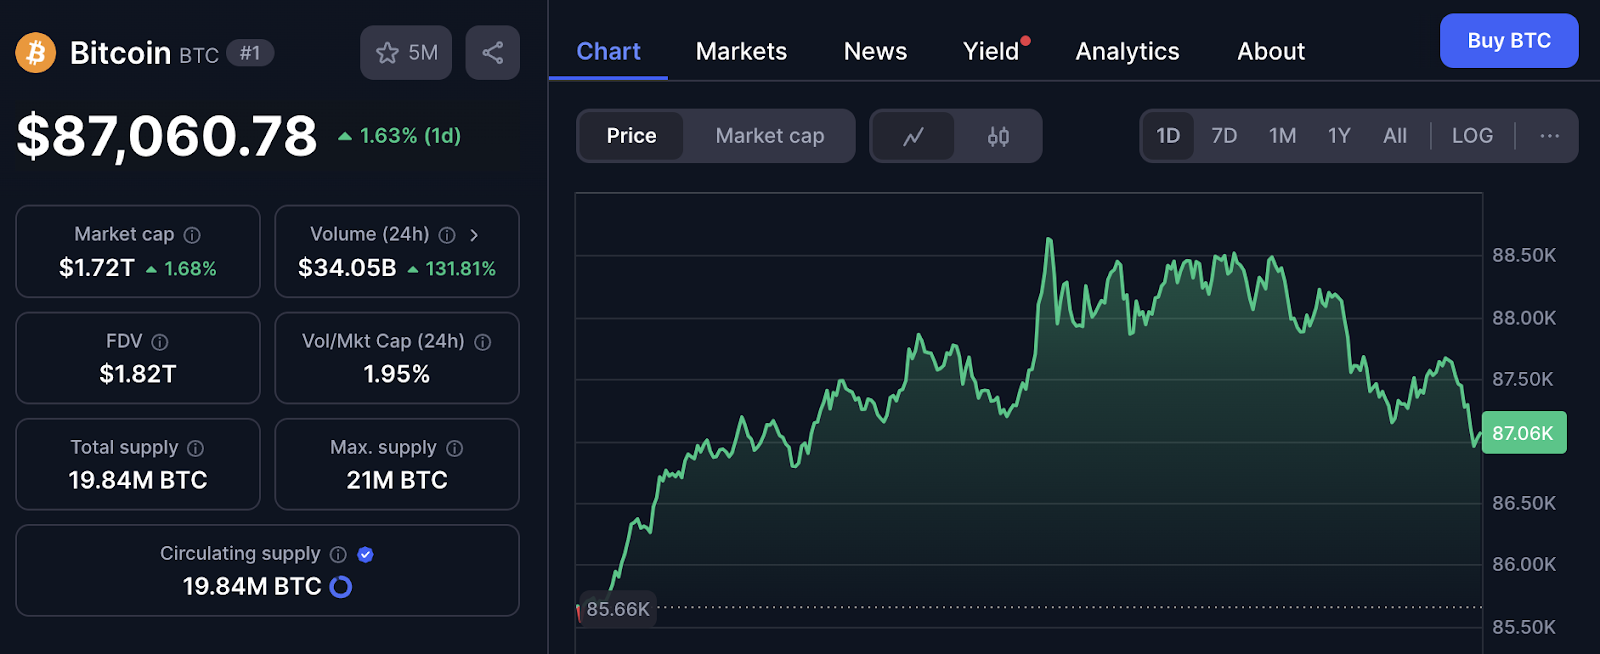This screenshot has height=654, width=1600.
Task: Switch to the Analytics tab
Action: (1127, 51)
